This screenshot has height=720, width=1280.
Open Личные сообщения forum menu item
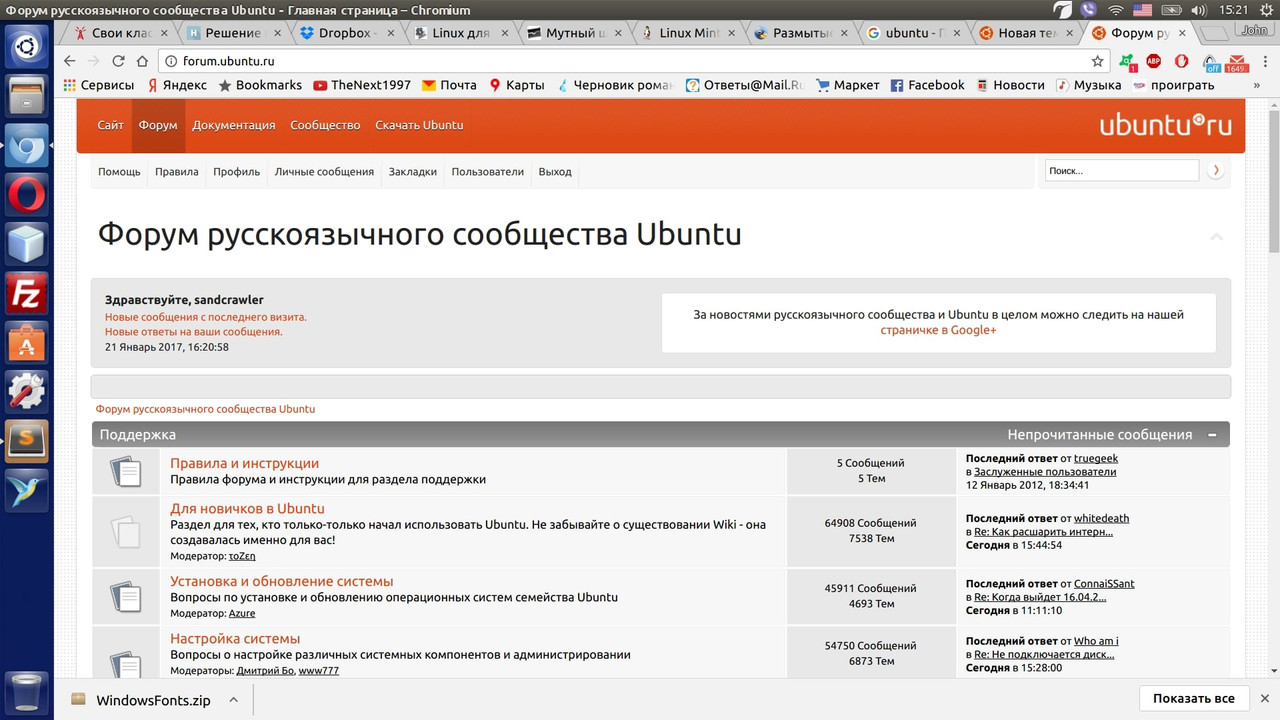click(x=324, y=172)
